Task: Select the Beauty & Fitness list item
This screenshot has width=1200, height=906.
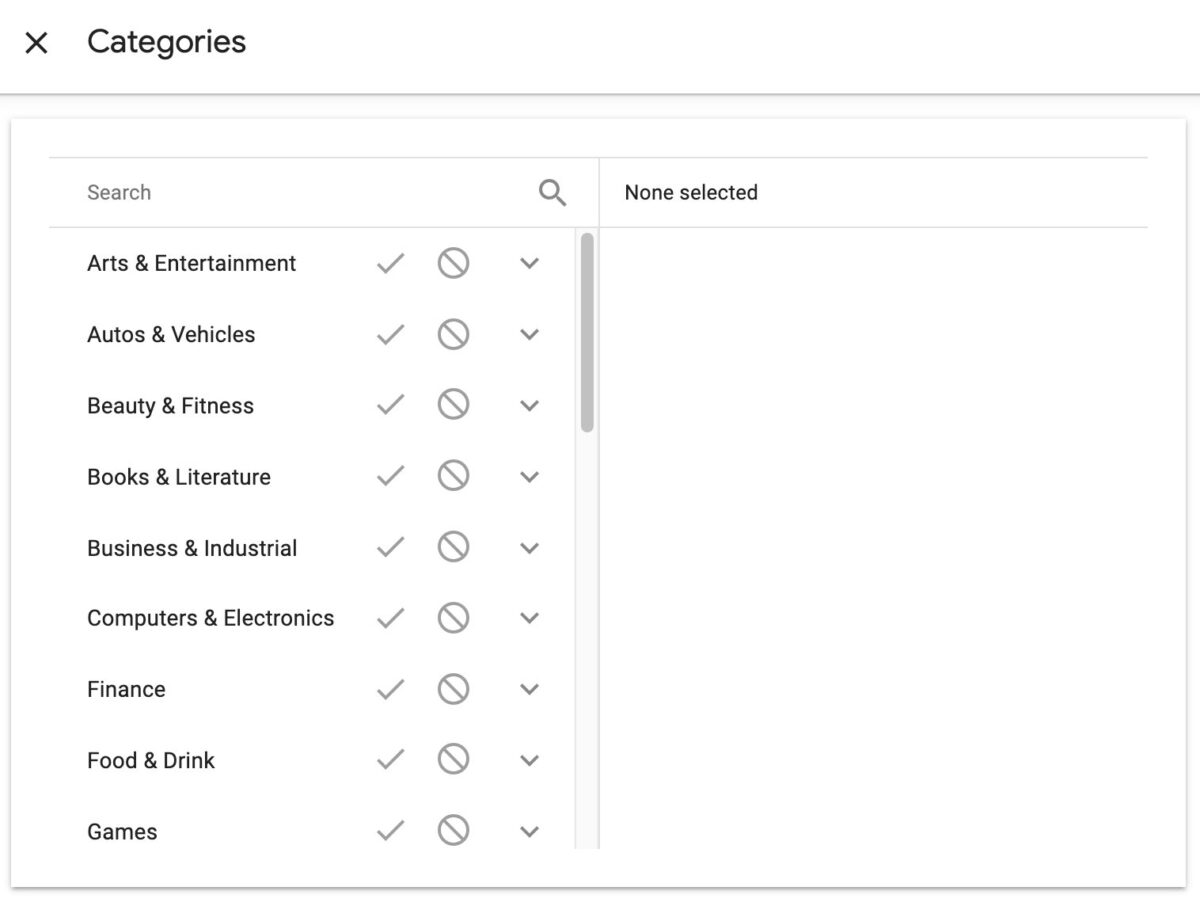Action: pos(170,406)
